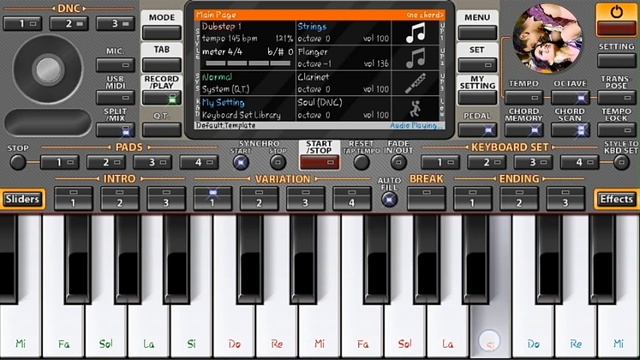The height and width of the screenshot is (360, 640).
Task: Select the Flanger sound row
Action: click(343, 58)
